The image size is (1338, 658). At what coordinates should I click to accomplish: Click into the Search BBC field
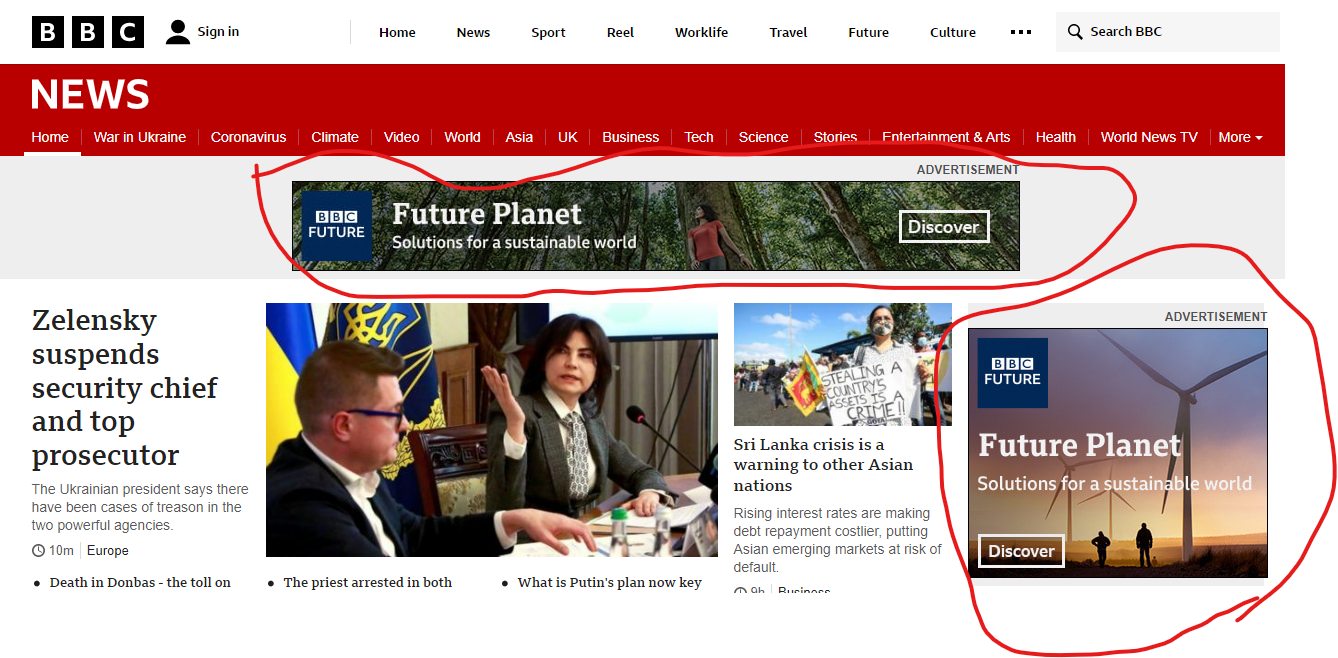[1168, 32]
